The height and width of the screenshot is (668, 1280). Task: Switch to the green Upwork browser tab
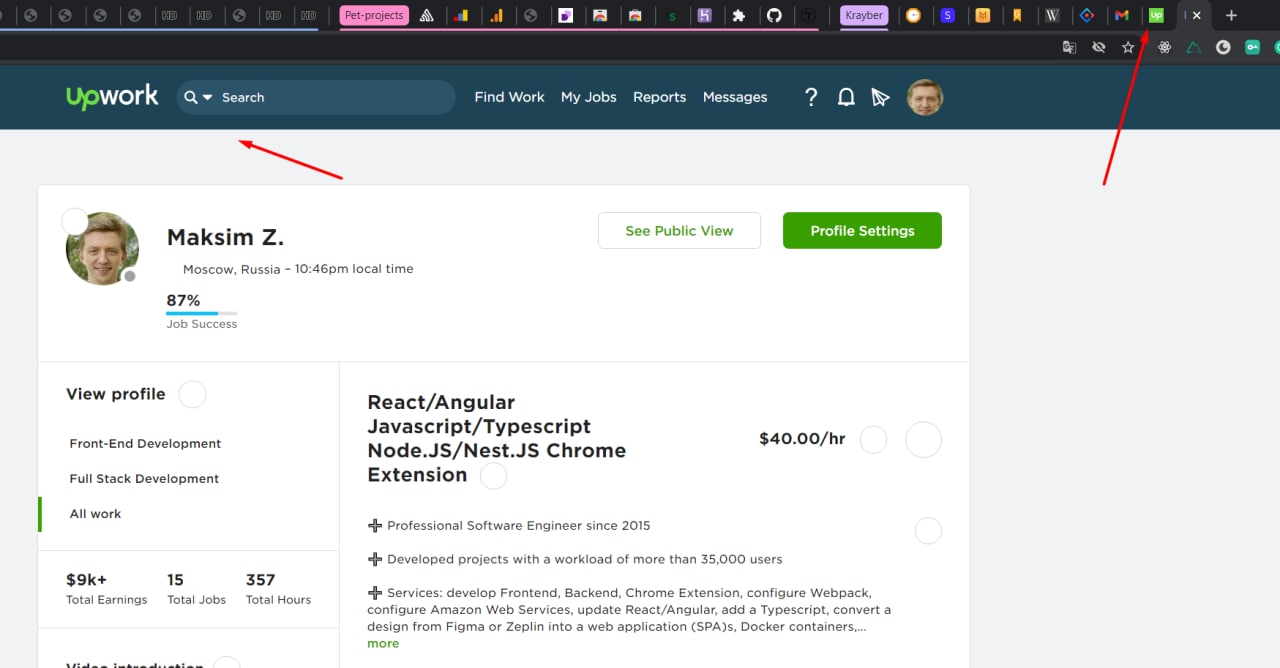coord(1157,16)
